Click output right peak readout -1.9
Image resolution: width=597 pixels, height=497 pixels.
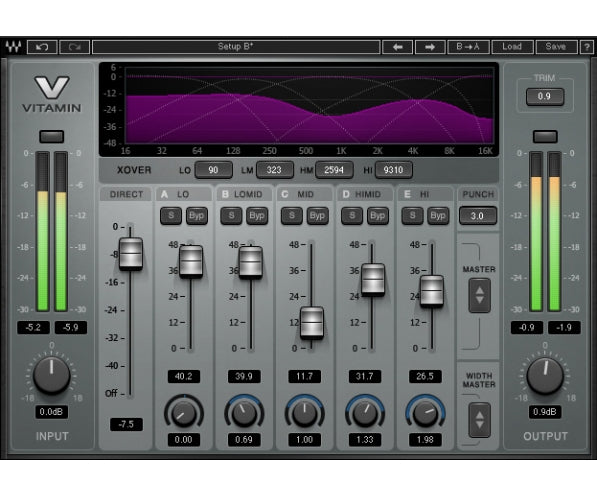point(564,328)
